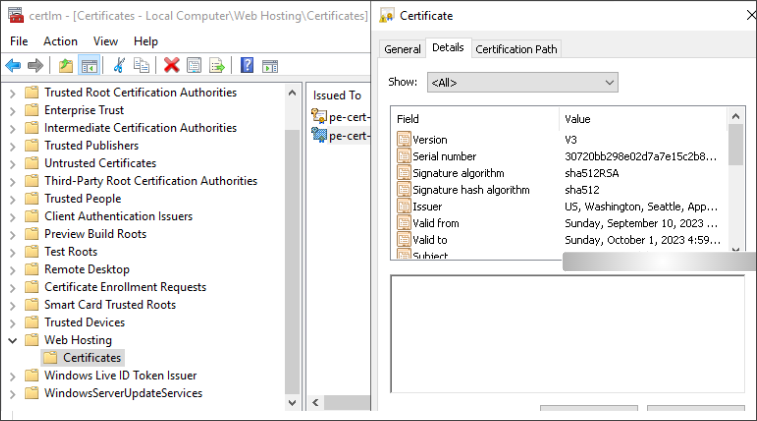Switch to the General tab
The height and width of the screenshot is (421, 757).
(x=402, y=49)
